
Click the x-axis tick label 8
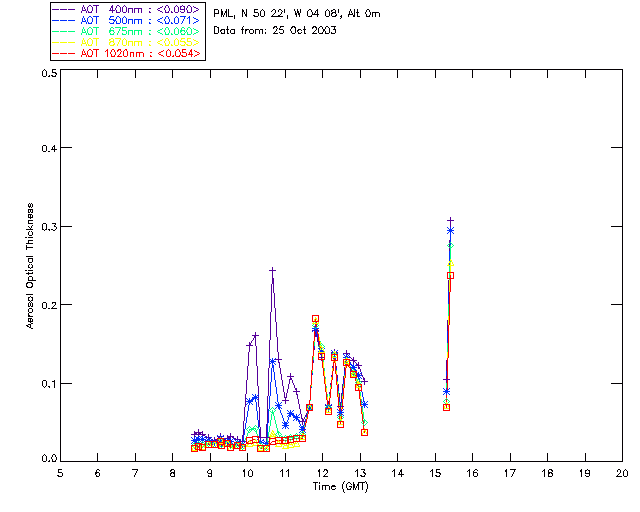pyautogui.click(x=173, y=473)
